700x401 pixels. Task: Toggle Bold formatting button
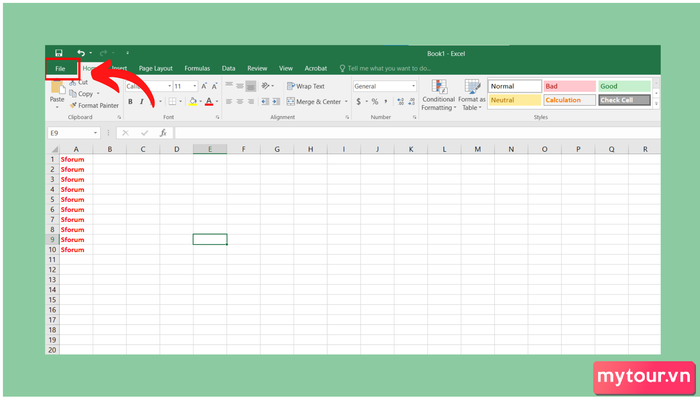pos(130,102)
